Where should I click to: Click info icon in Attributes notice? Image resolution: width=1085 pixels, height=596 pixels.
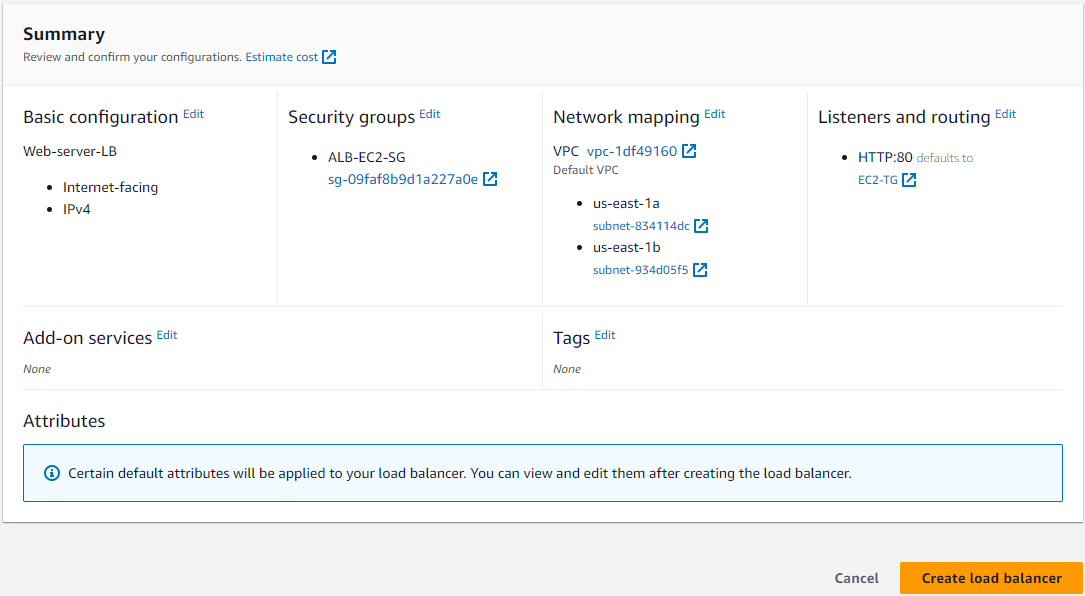tap(52, 473)
